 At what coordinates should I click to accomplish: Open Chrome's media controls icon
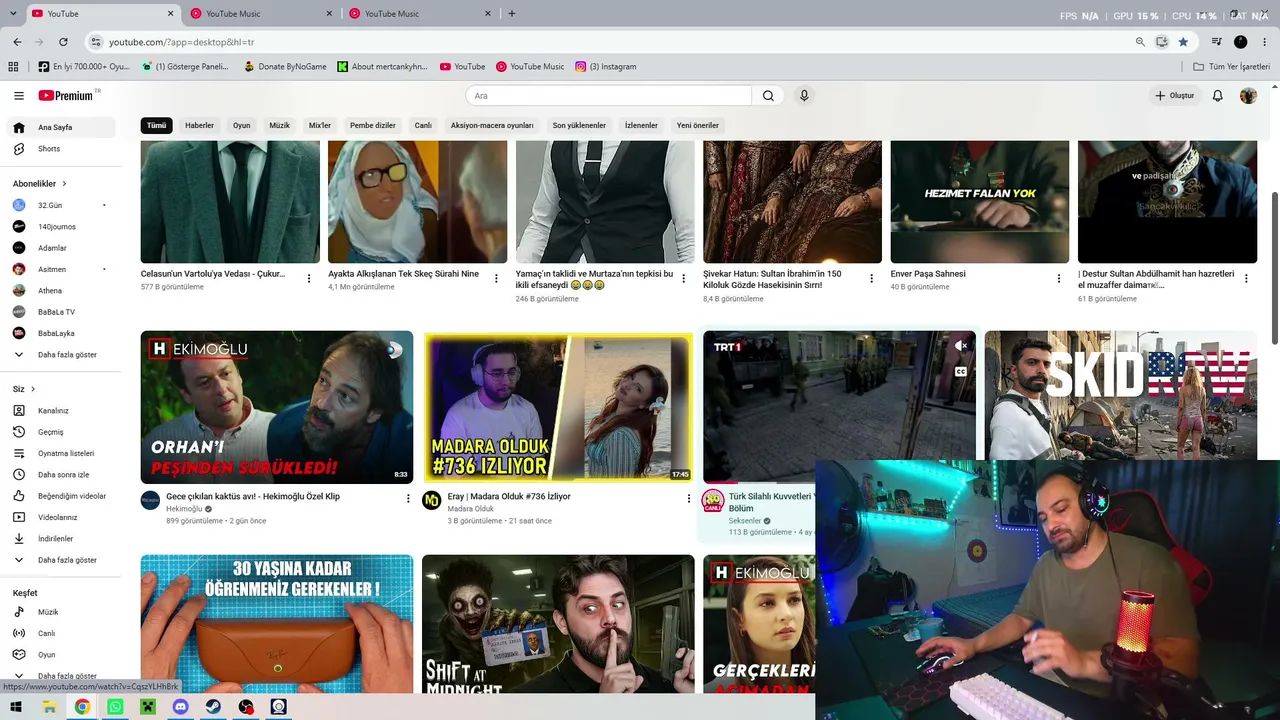(1217, 42)
